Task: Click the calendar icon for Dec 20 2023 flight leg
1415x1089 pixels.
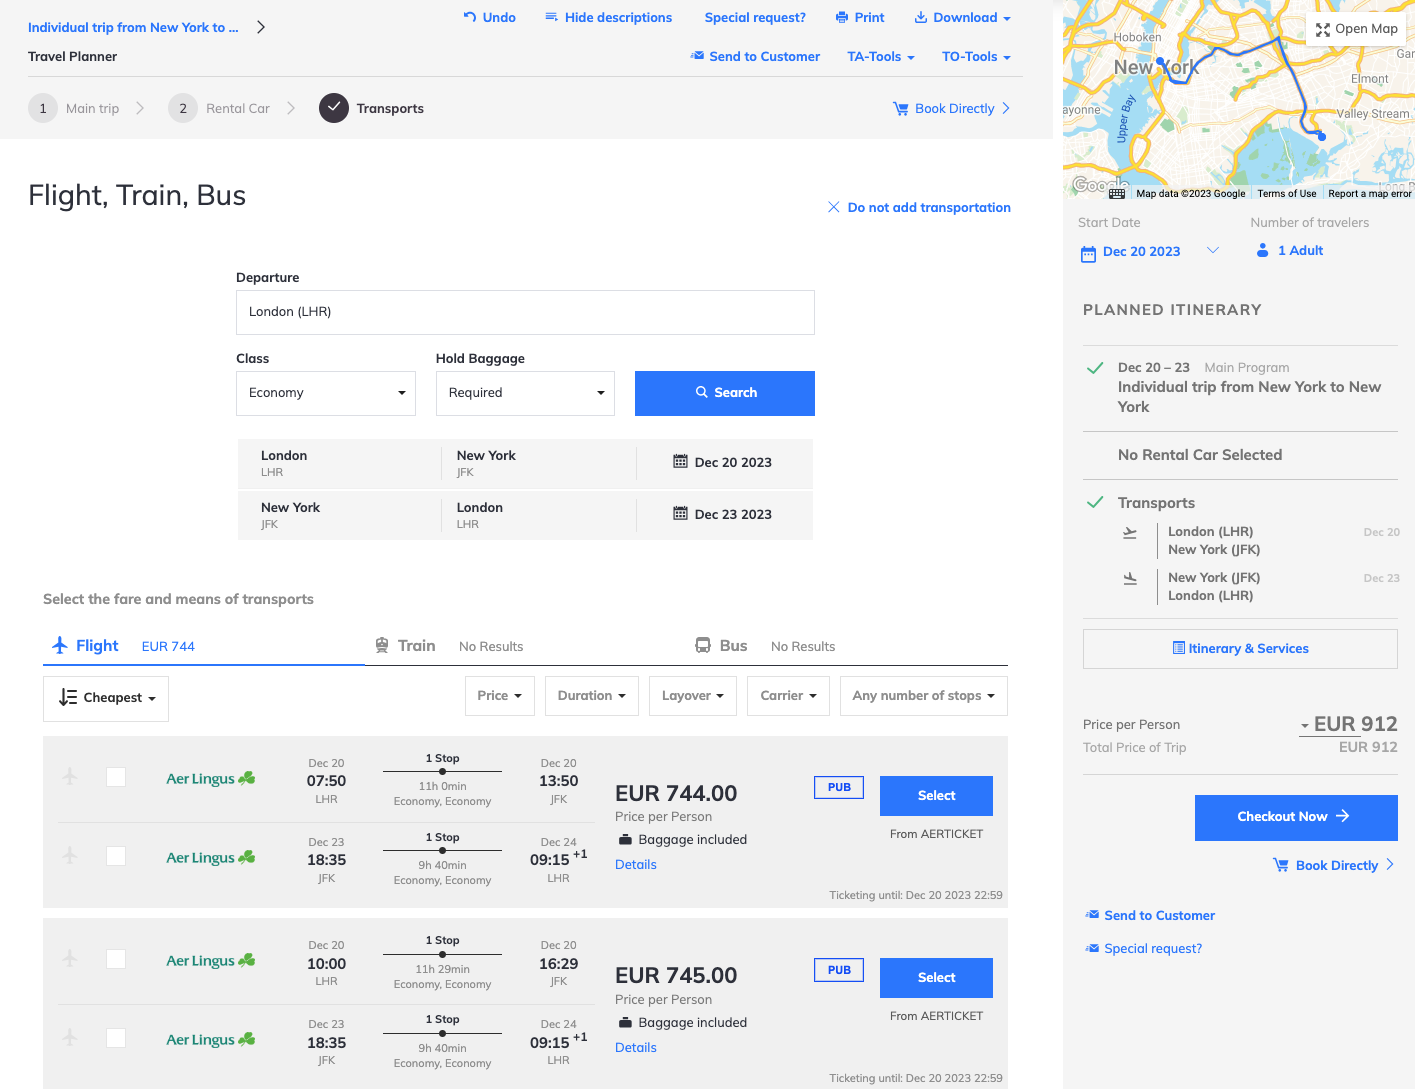Action: tap(680, 462)
